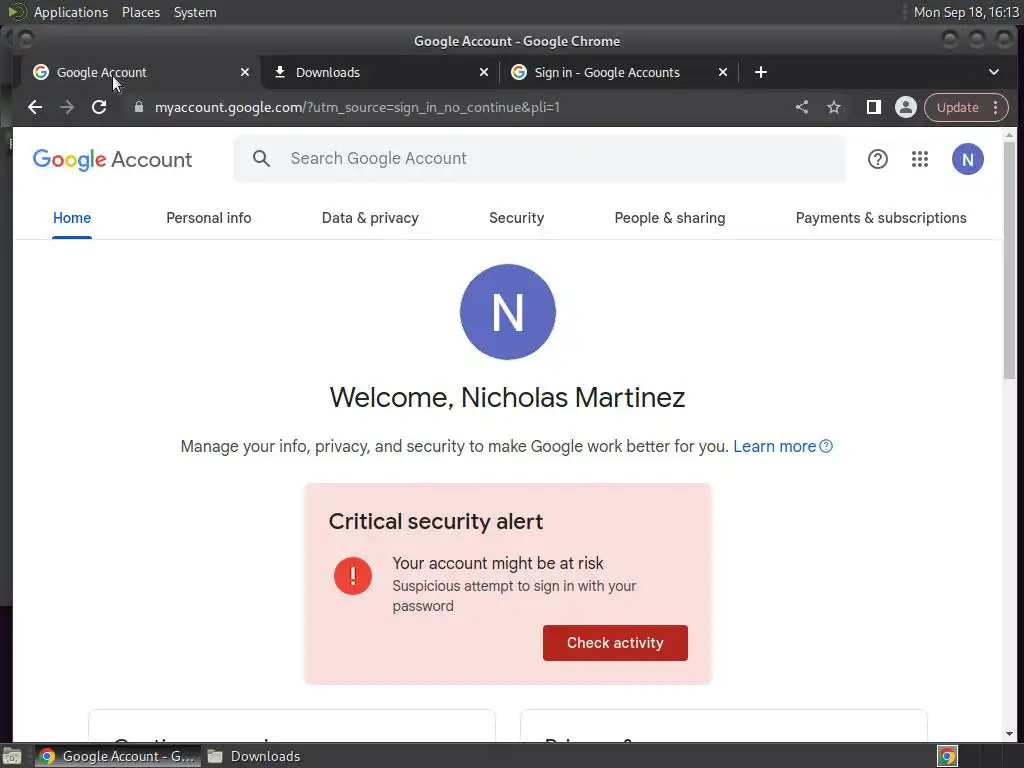Viewport: 1024px width, 768px height.
Task: Click the Google Account logo
Action: click(112, 159)
